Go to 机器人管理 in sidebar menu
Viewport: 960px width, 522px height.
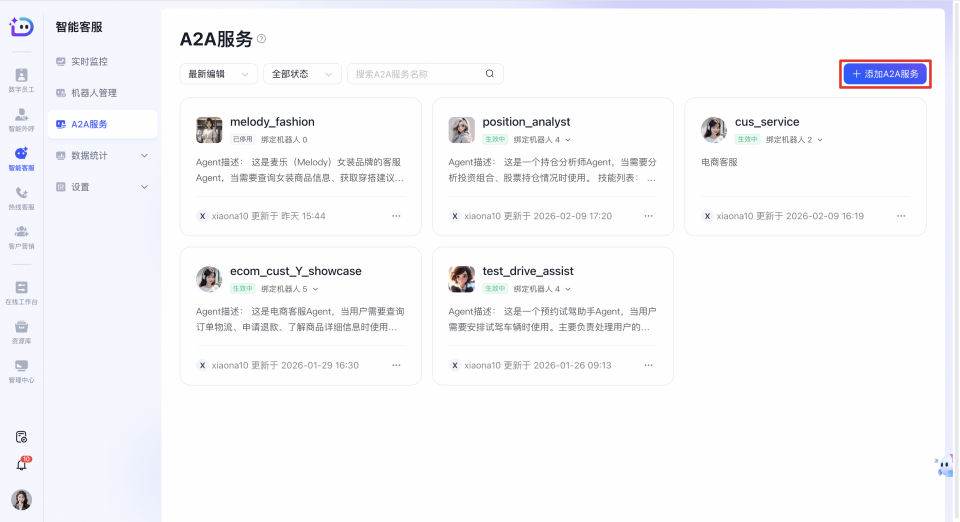[94, 93]
